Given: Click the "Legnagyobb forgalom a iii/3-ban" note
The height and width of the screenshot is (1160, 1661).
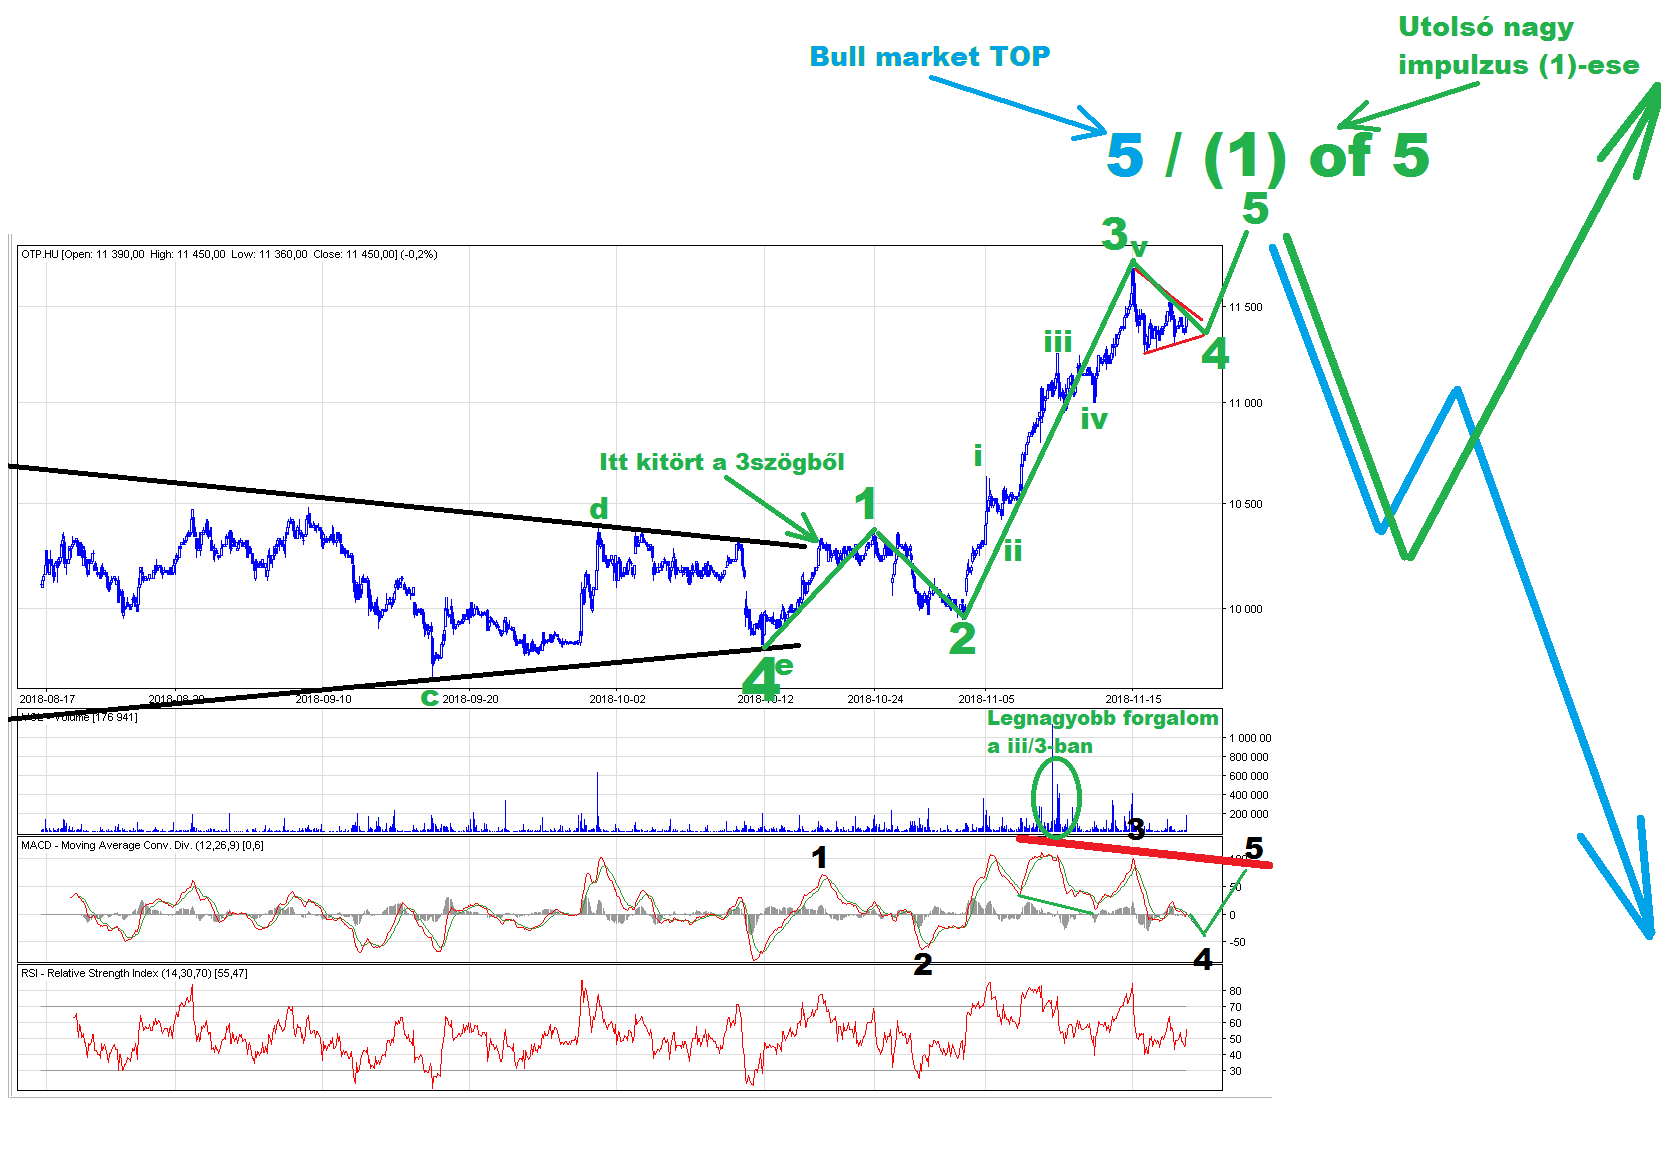Looking at the screenshot, I should click(x=1101, y=731).
